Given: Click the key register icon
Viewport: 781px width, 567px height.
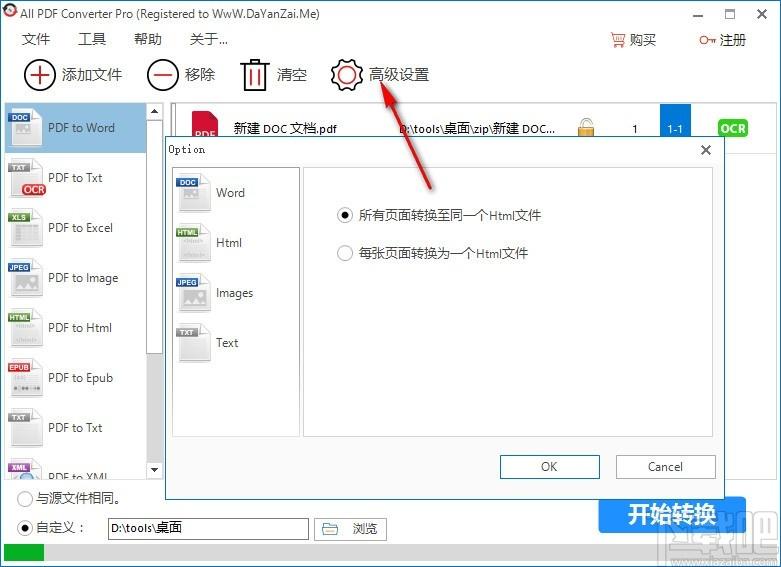Looking at the screenshot, I should point(707,40).
